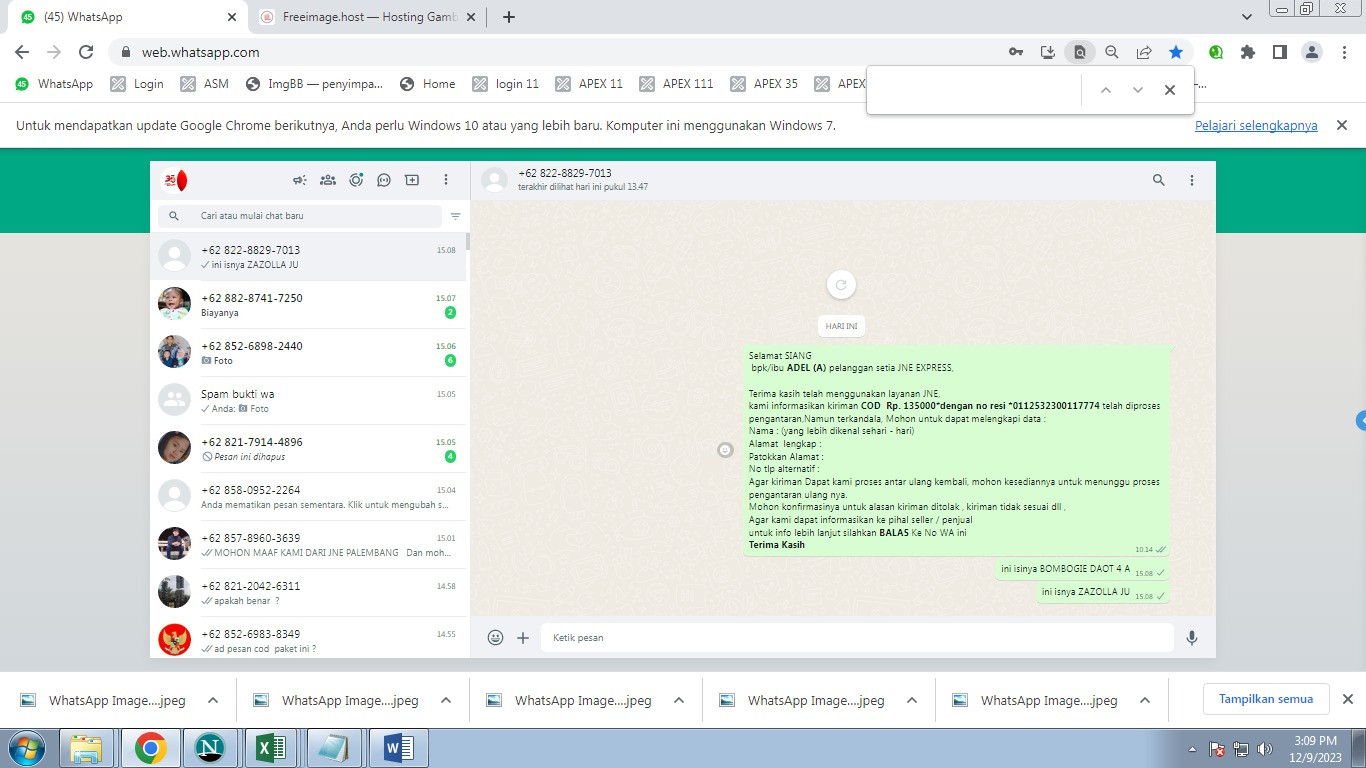Go to next find result
The height and width of the screenshot is (768, 1366).
[1138, 90]
